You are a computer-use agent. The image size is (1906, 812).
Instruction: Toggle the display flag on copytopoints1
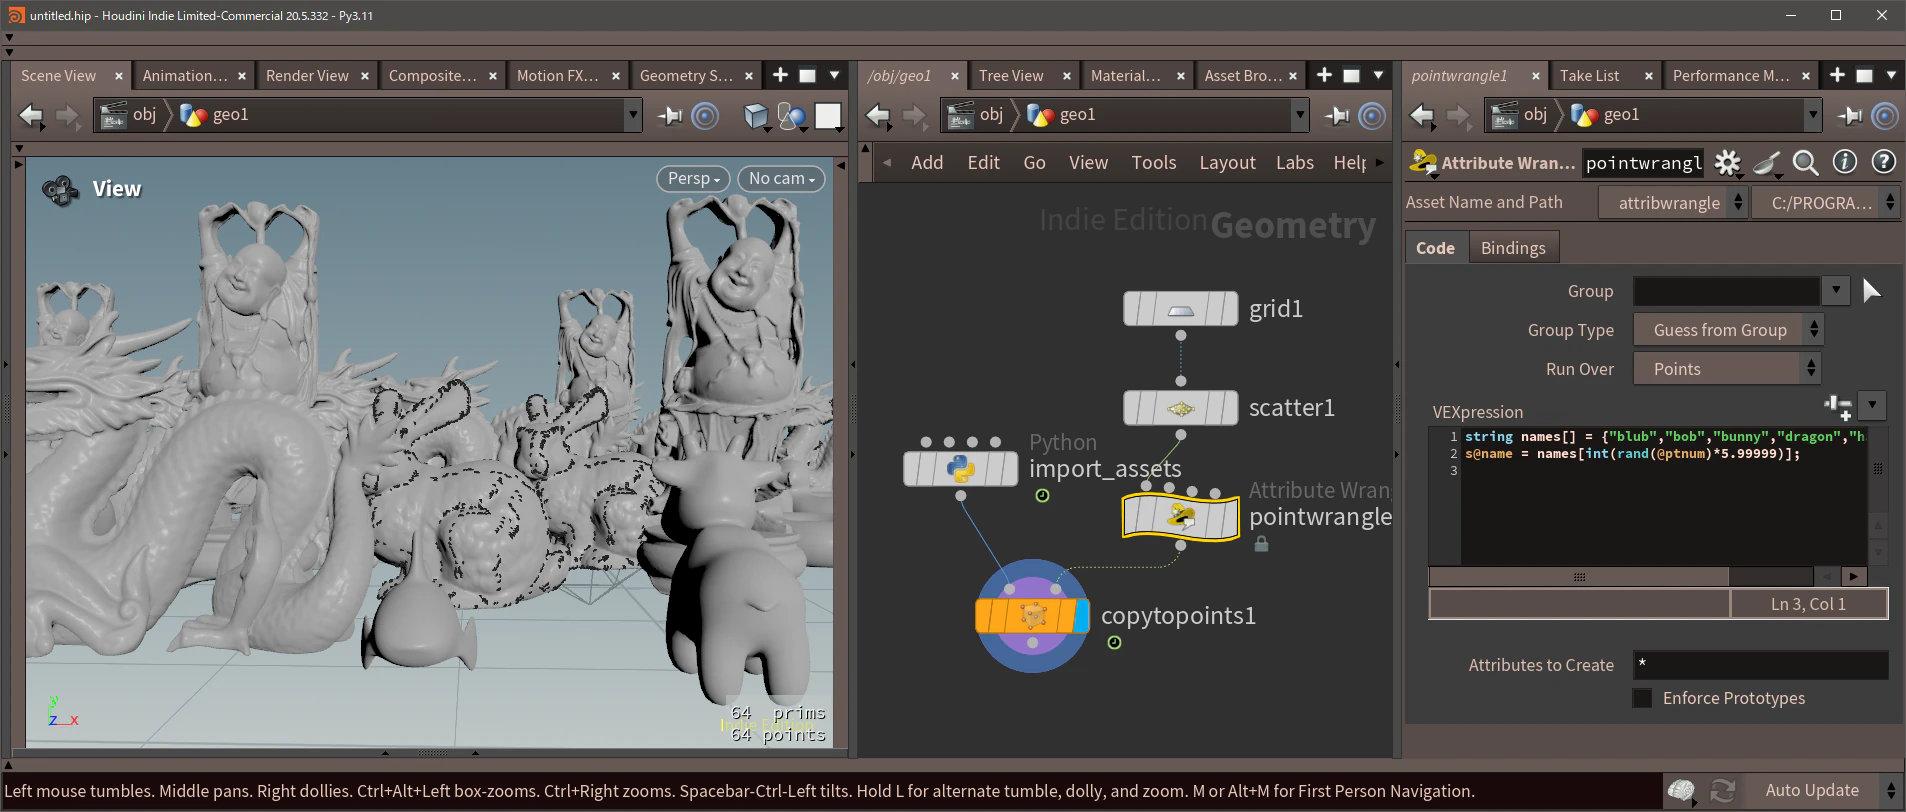[1081, 615]
